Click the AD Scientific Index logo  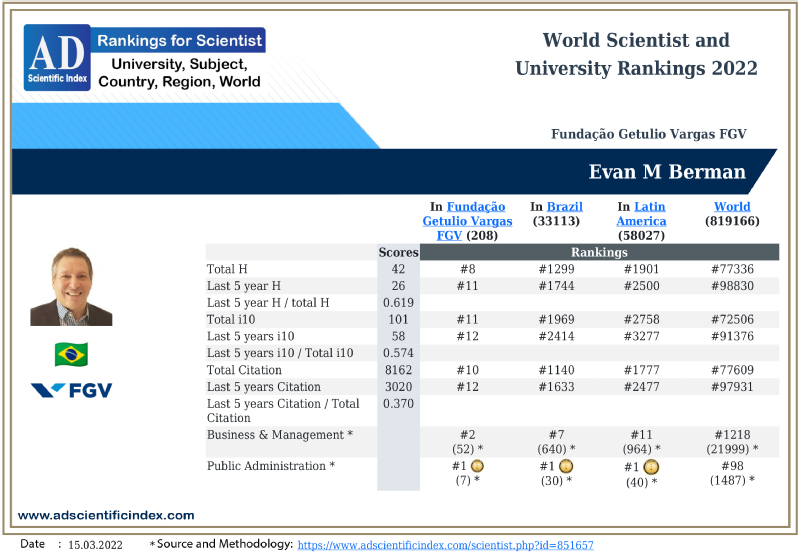pyautogui.click(x=58, y=58)
